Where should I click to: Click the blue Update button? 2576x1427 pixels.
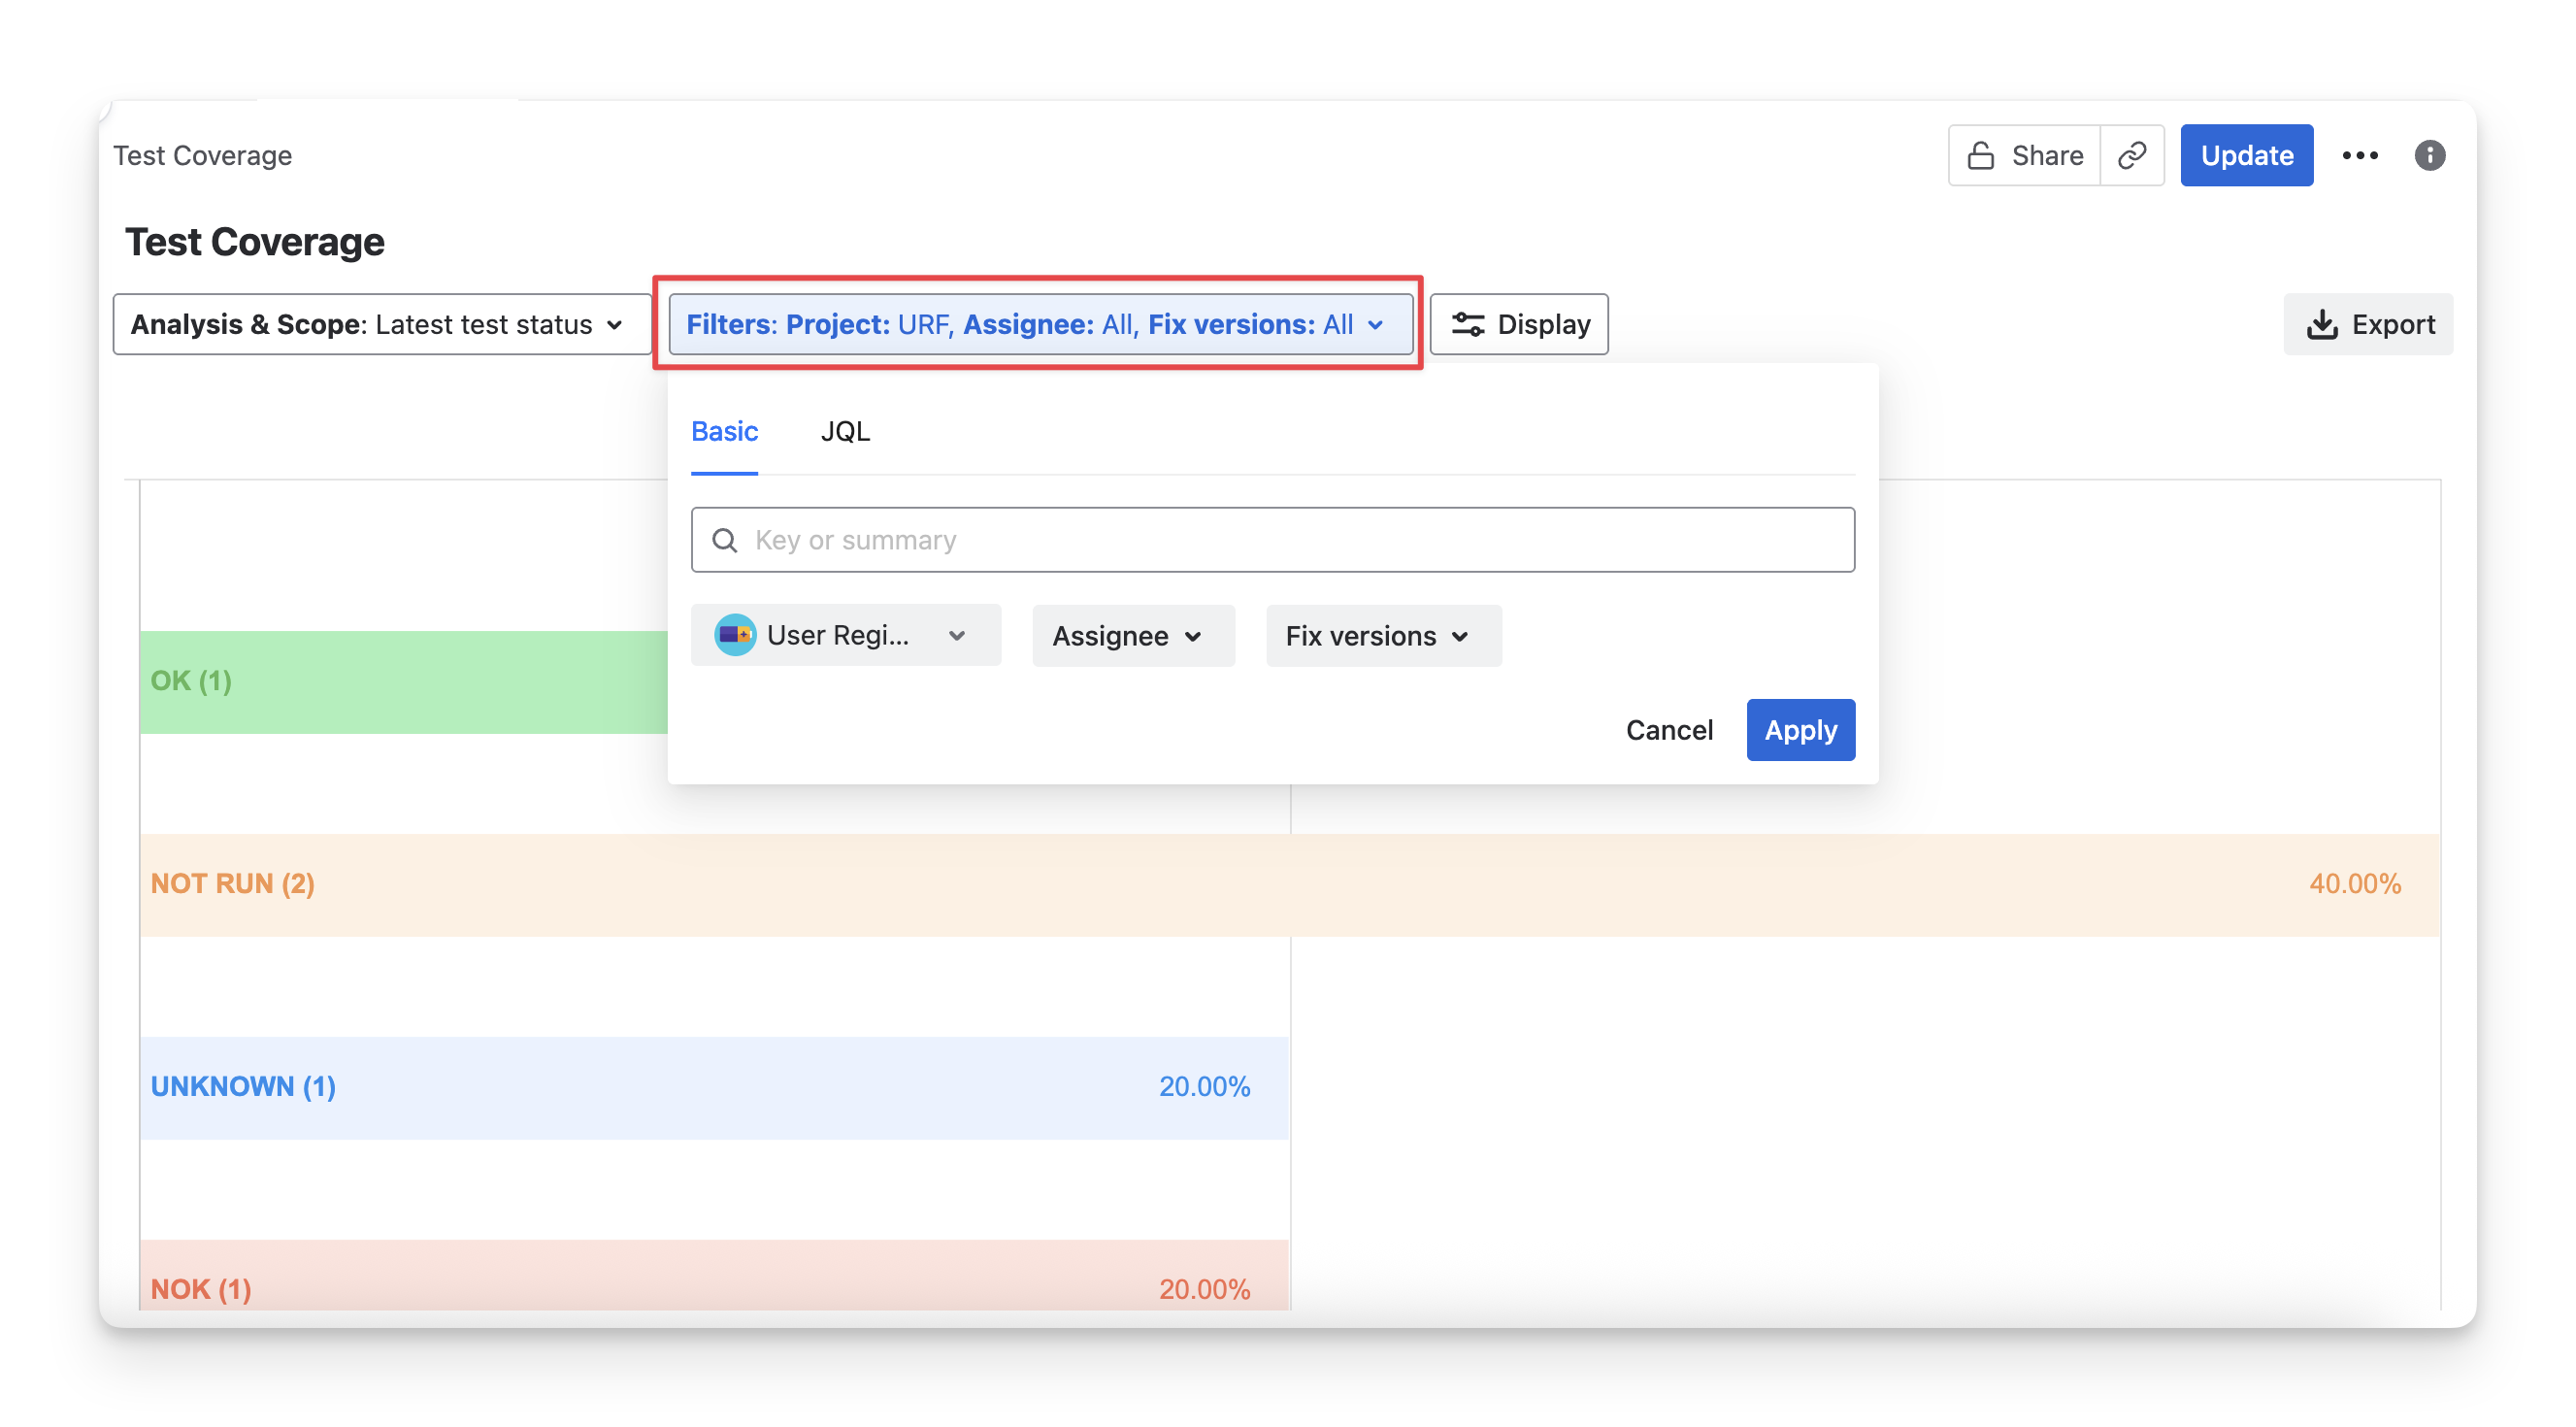pos(2246,155)
